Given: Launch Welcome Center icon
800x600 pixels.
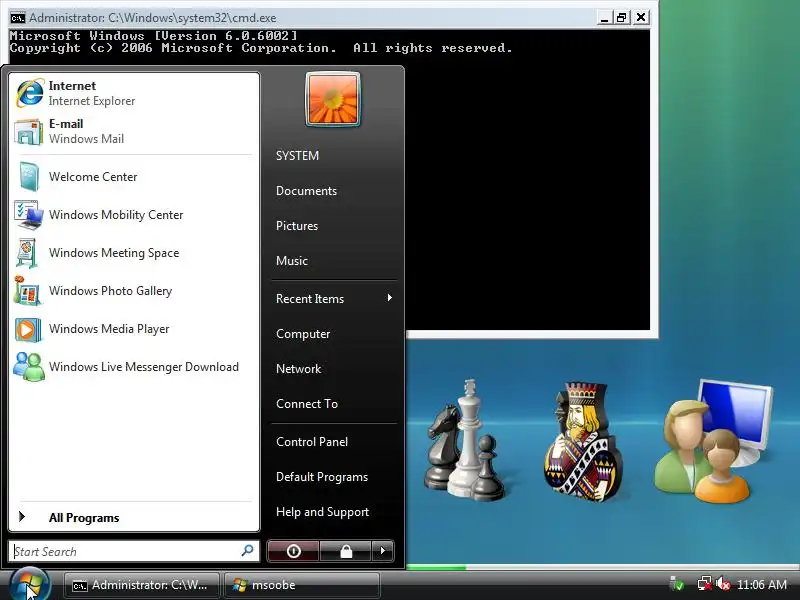Looking at the screenshot, I should click(29, 177).
